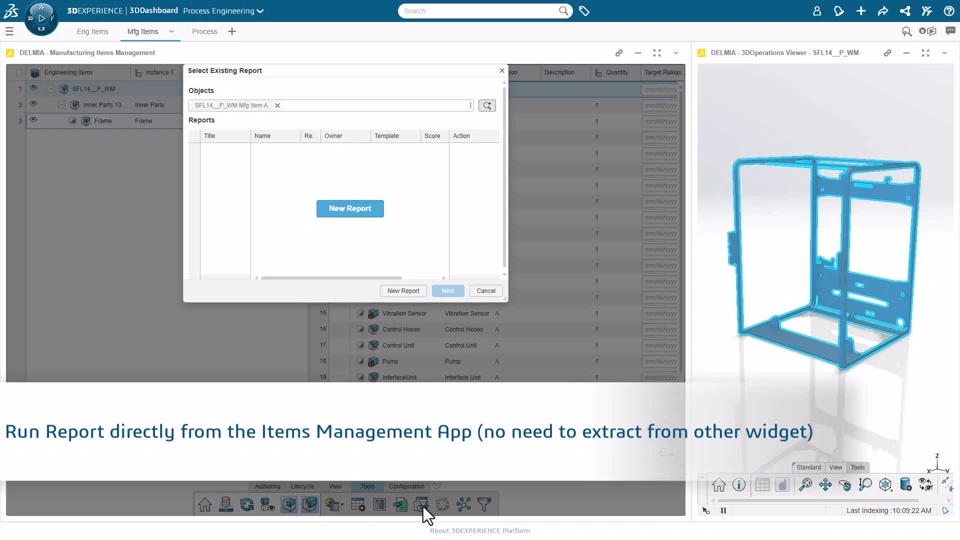Viewport: 960px width, 540px height.
Task: Collapse the Inner Parts tree node
Action: pos(62,105)
